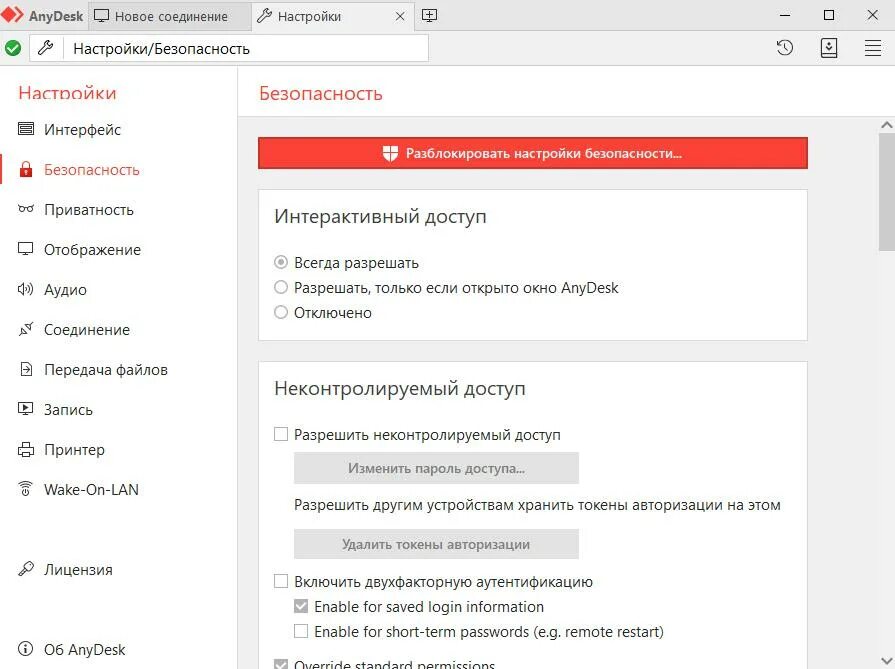Open Об AnyDesk section
Image resolution: width=895 pixels, height=669 pixels.
coord(84,649)
